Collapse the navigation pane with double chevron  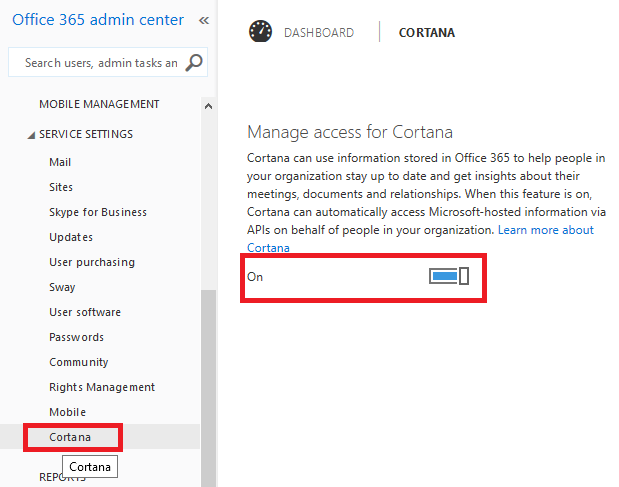(x=204, y=20)
